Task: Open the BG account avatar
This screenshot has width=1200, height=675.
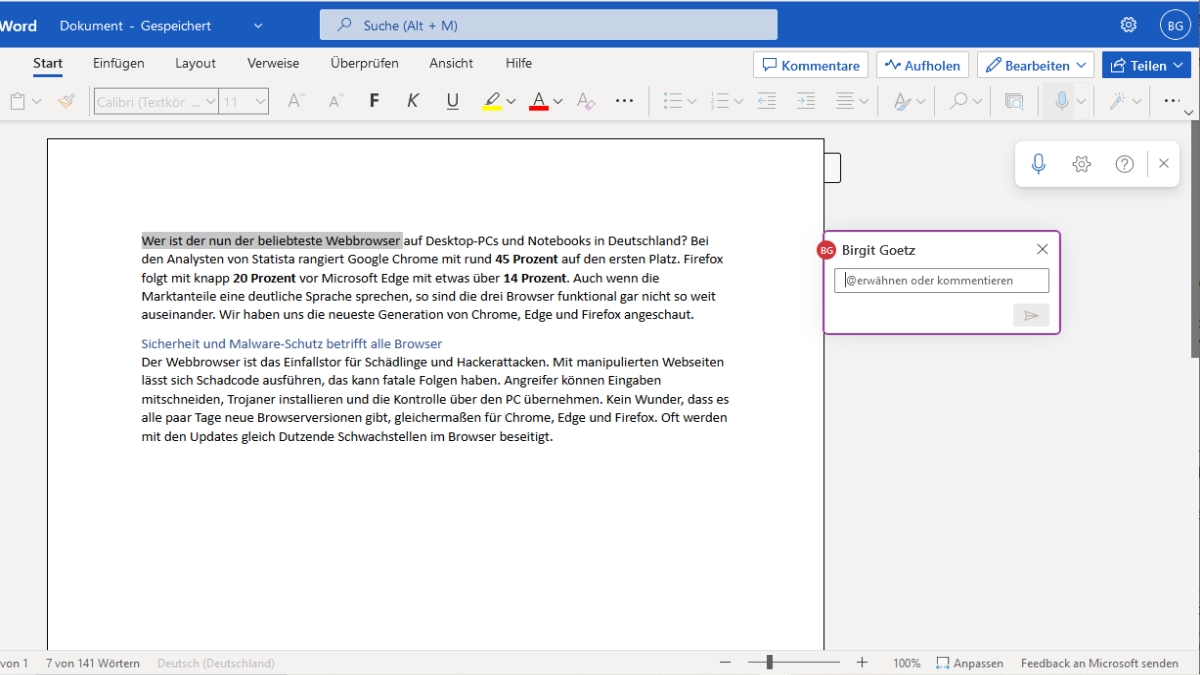Action: (x=1173, y=25)
